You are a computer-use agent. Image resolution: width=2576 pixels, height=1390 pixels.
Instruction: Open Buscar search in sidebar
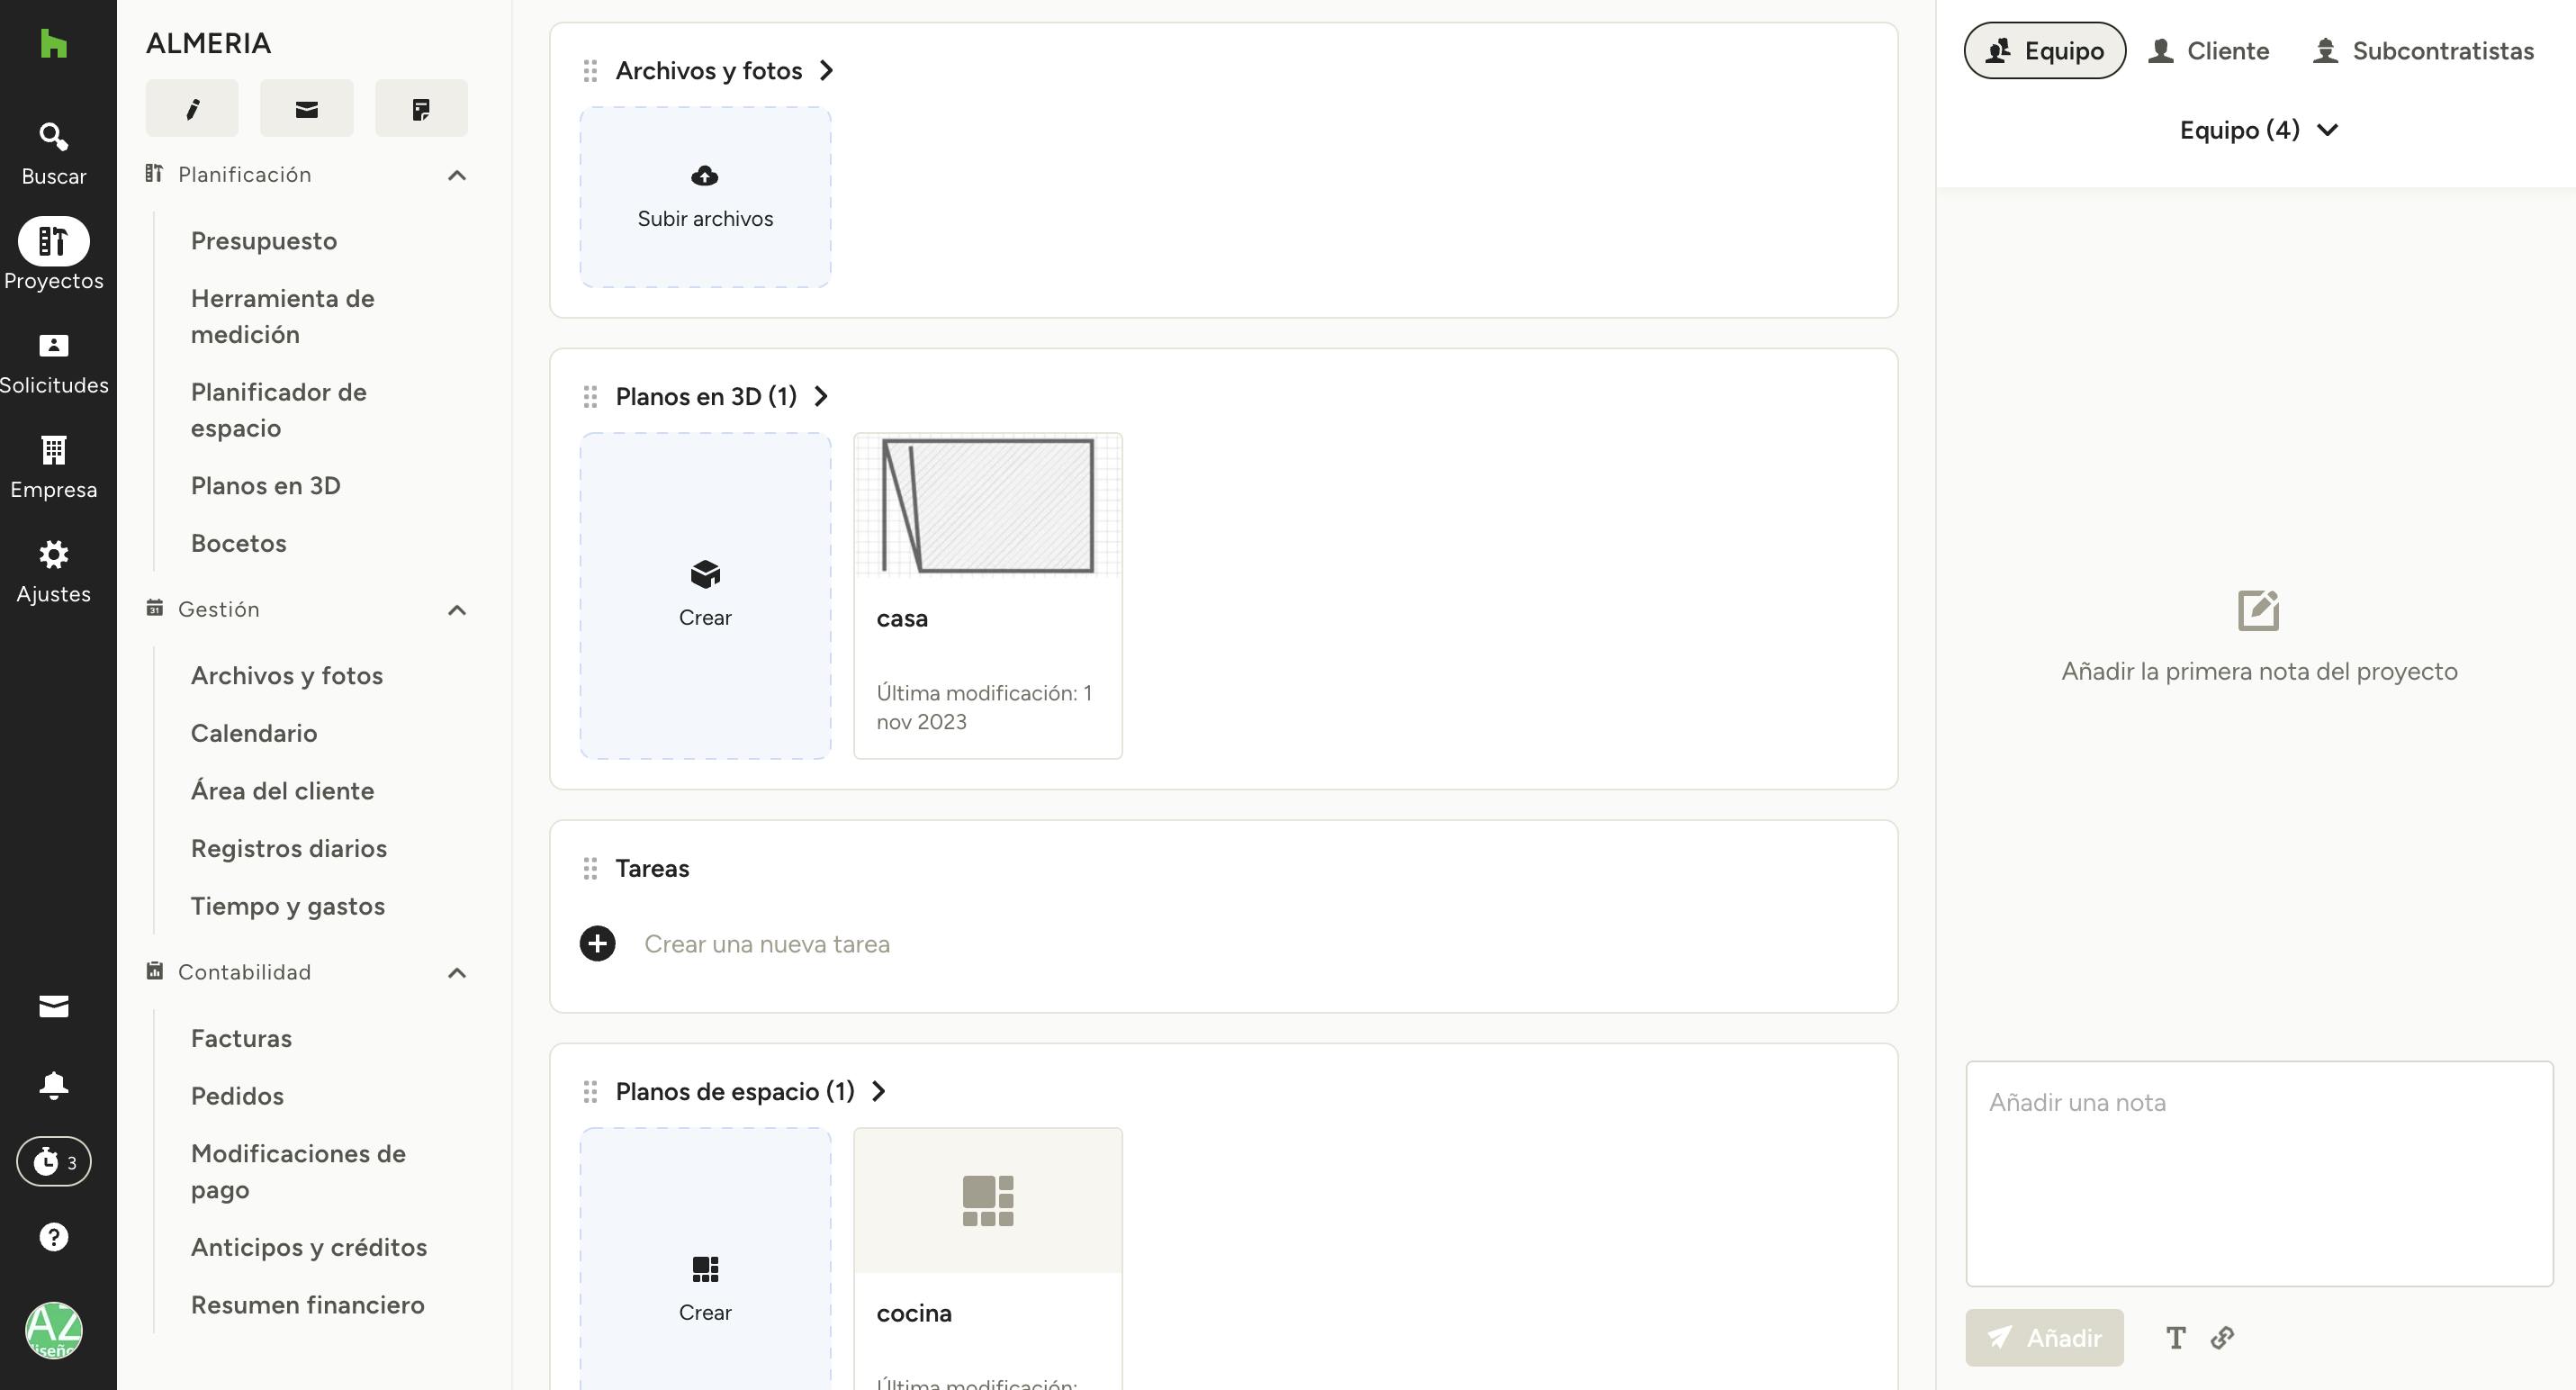(53, 153)
